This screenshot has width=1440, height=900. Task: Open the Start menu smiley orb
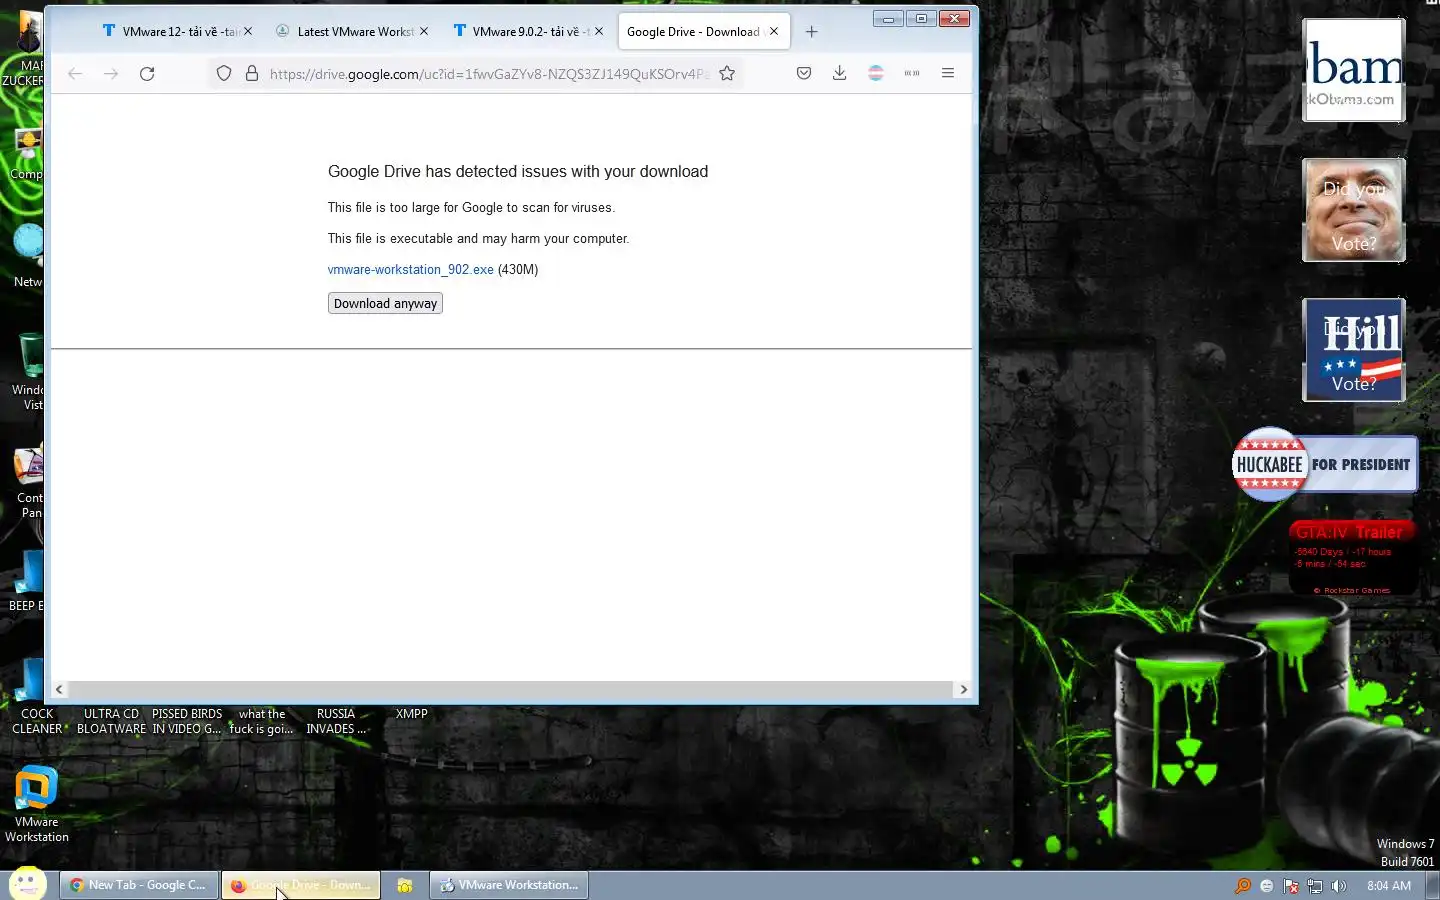(27, 884)
